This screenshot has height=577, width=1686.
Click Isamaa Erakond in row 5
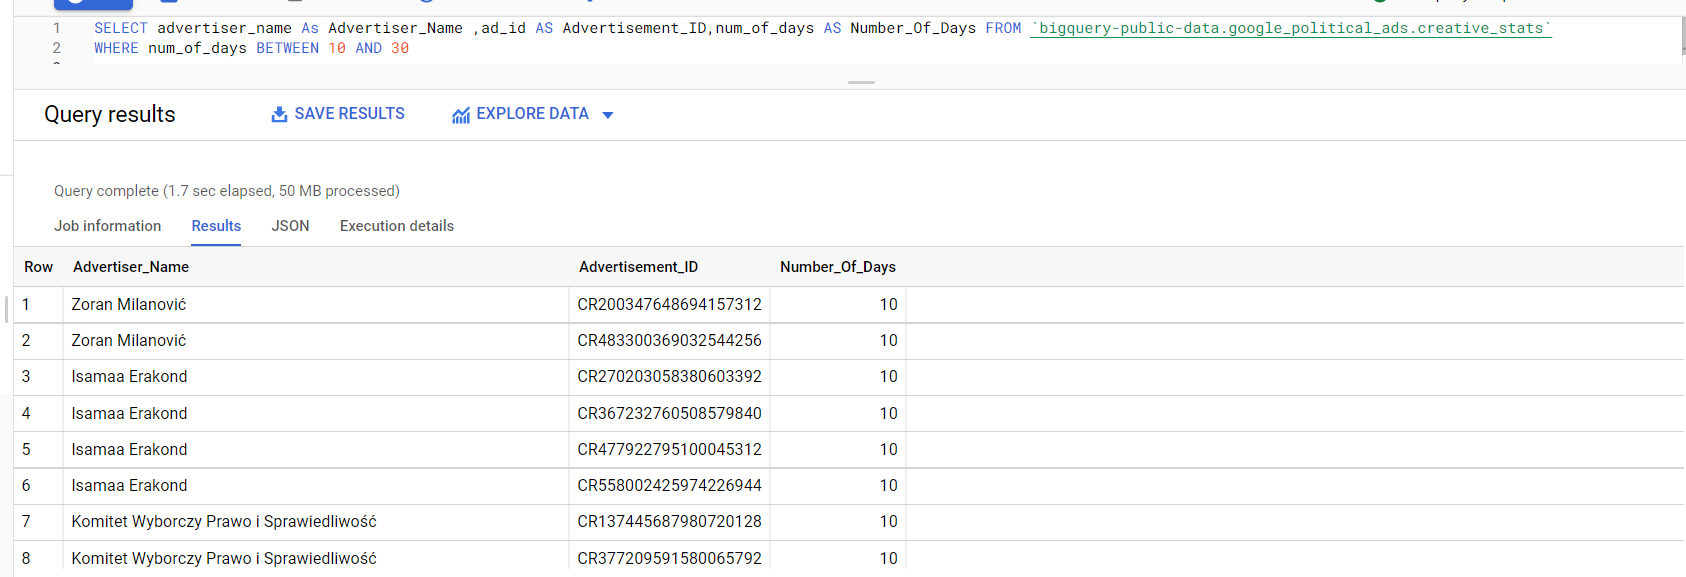tap(129, 449)
